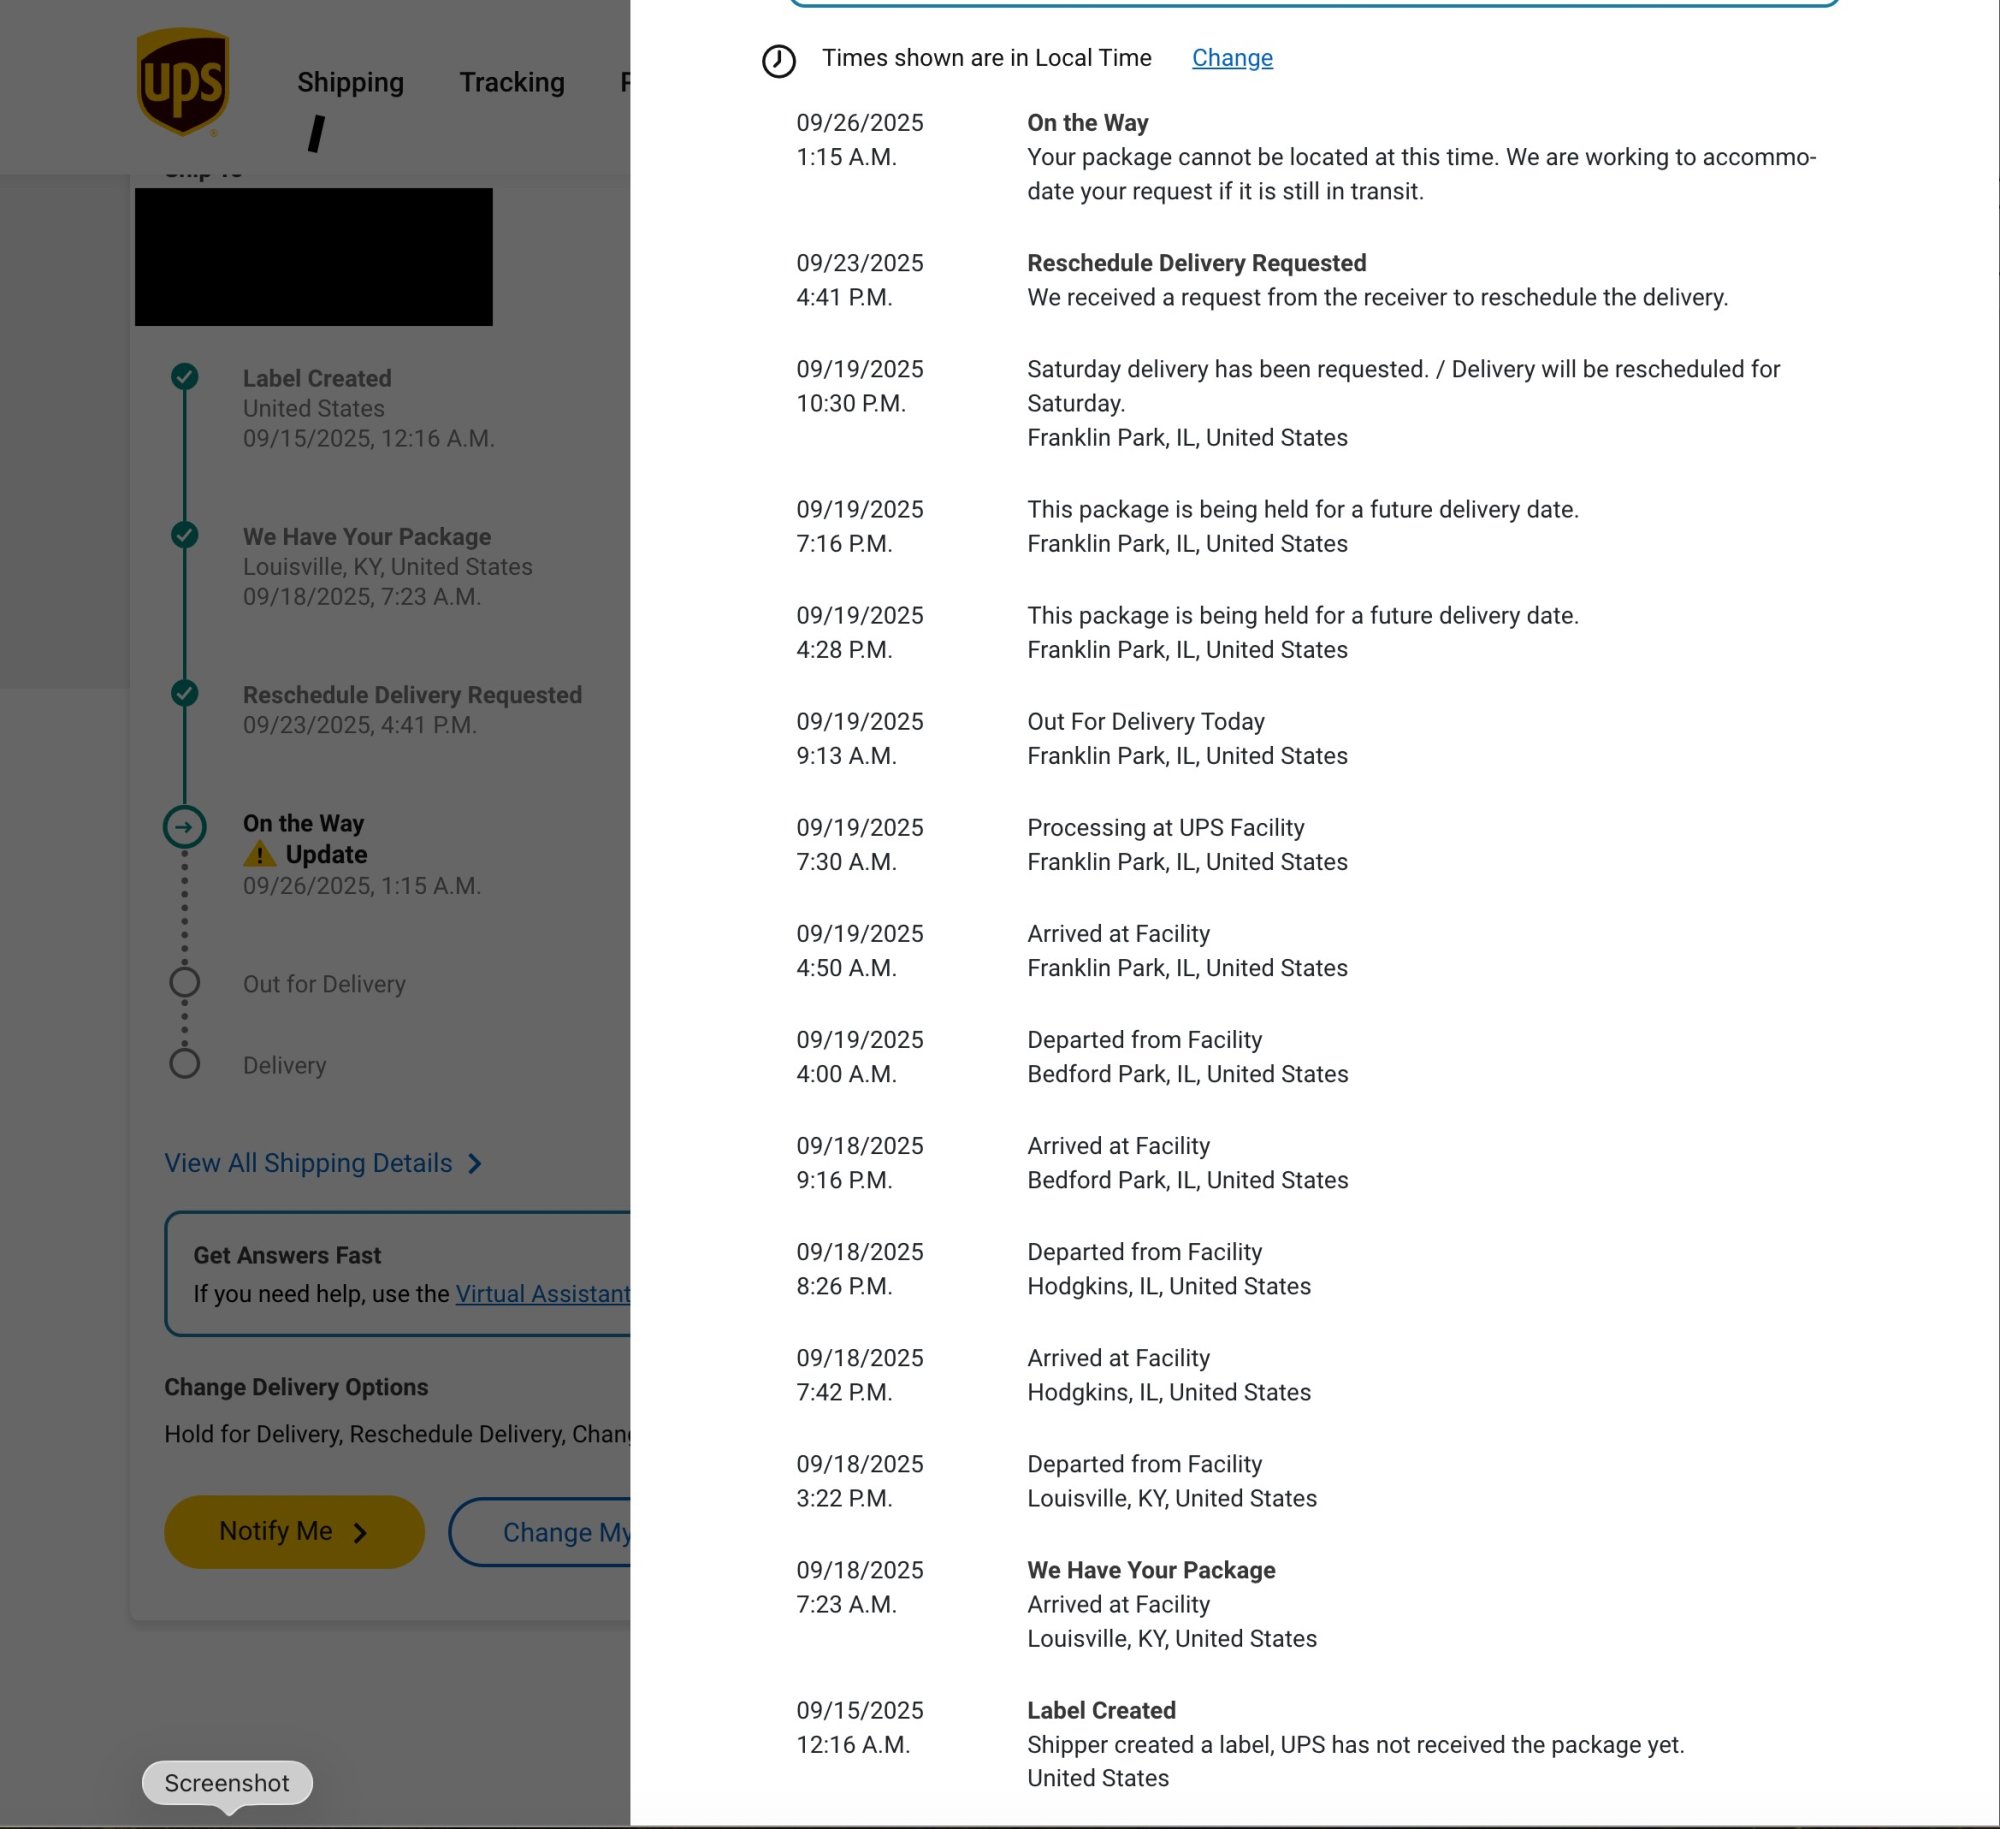This screenshot has width=2000, height=1829.
Task: Open the Shipping menu
Action: (x=350, y=82)
